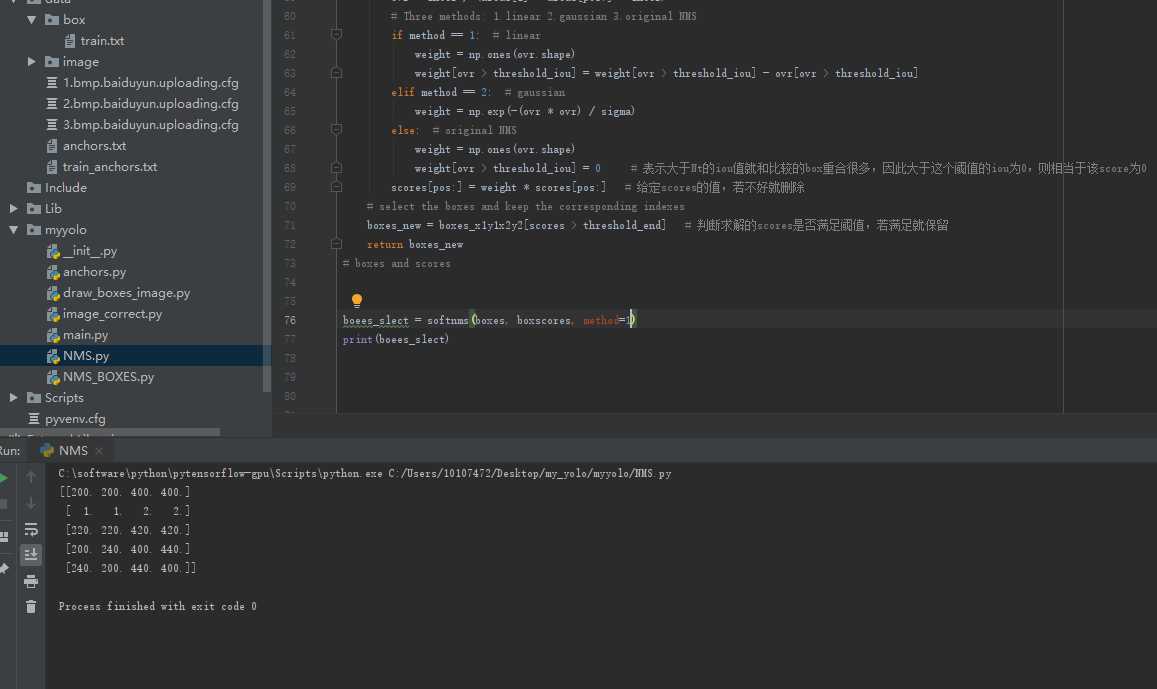Expand the image folder
Screen dimensions: 1157x689
tap(32, 62)
